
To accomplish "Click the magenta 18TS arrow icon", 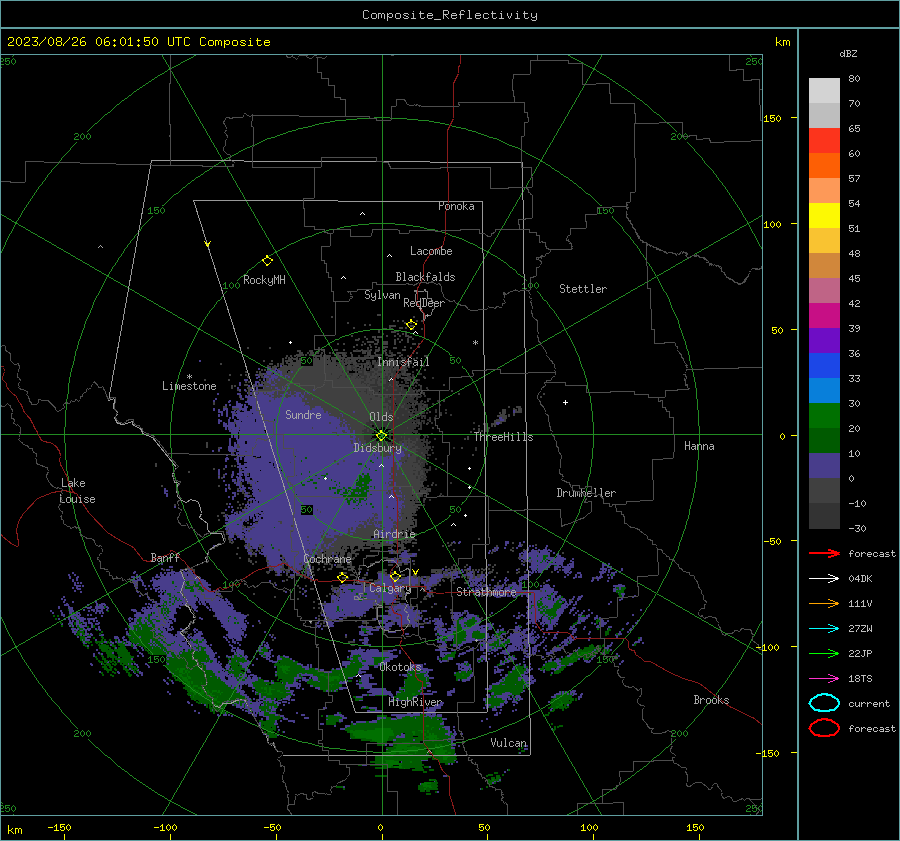I will [x=824, y=679].
